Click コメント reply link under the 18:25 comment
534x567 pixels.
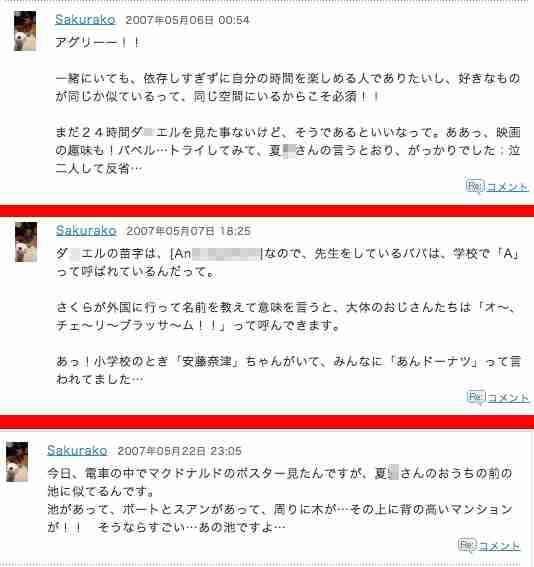(508, 398)
